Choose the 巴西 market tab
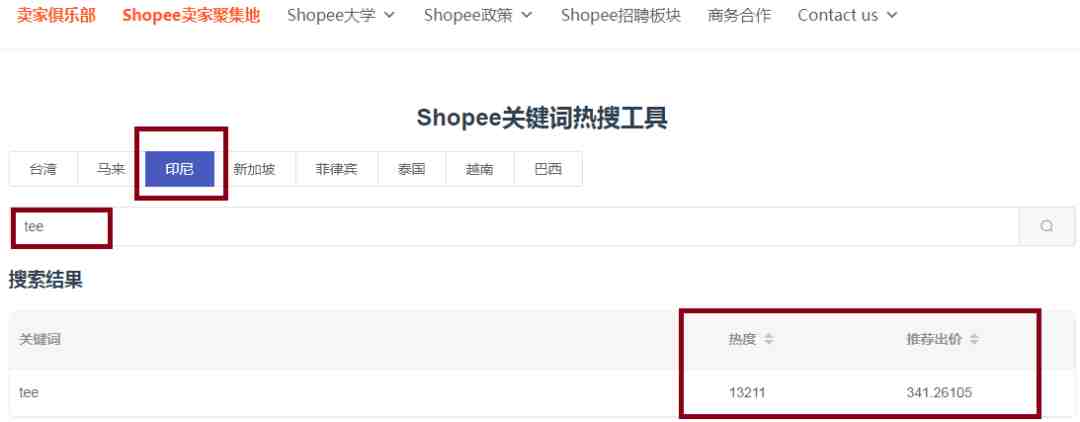1080x422 pixels. pos(548,169)
